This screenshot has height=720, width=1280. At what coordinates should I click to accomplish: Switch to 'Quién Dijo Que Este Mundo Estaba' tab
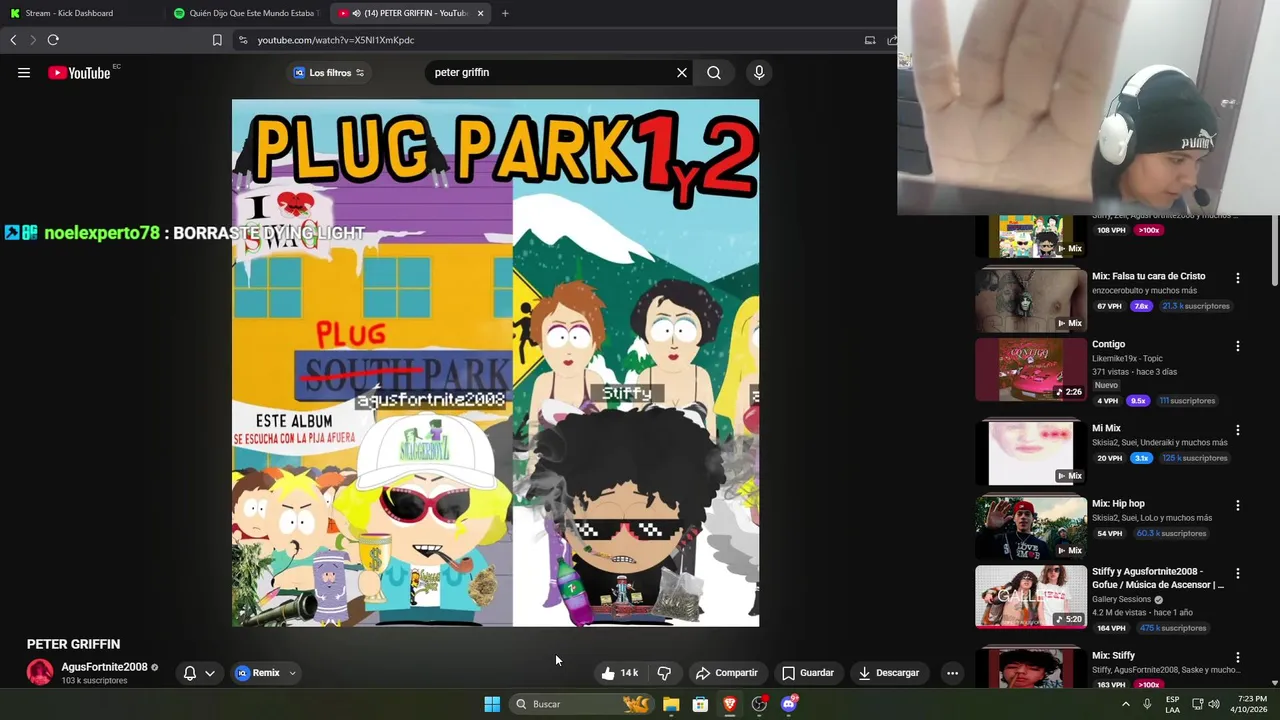[x=247, y=13]
